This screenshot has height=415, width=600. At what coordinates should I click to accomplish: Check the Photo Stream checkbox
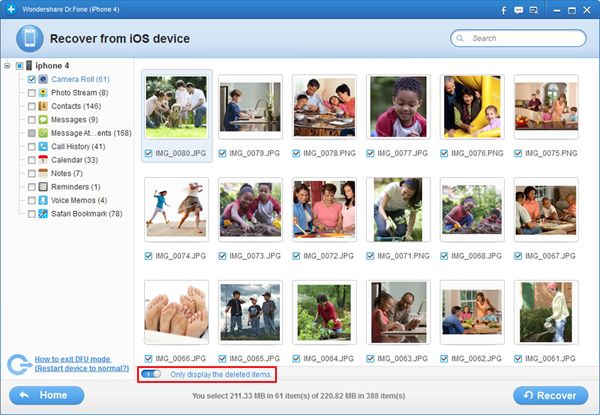[x=32, y=93]
